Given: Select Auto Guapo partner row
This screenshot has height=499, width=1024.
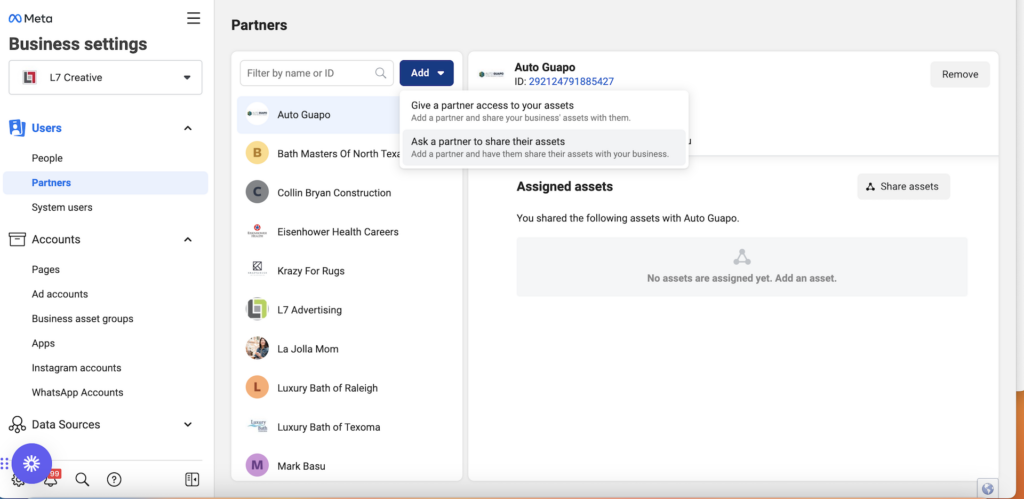Looking at the screenshot, I should pyautogui.click(x=319, y=114).
